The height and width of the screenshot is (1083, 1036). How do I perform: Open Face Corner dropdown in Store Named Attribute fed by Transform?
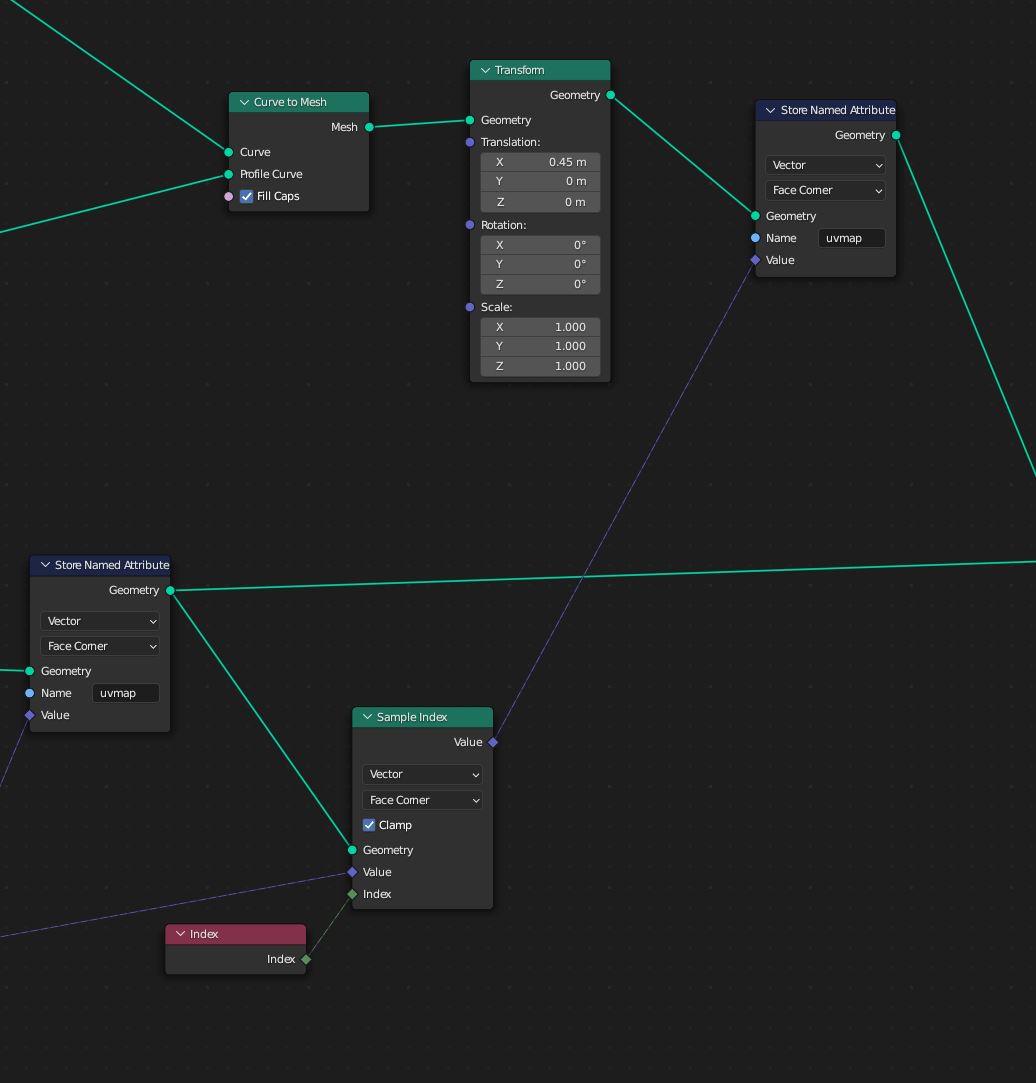825,190
